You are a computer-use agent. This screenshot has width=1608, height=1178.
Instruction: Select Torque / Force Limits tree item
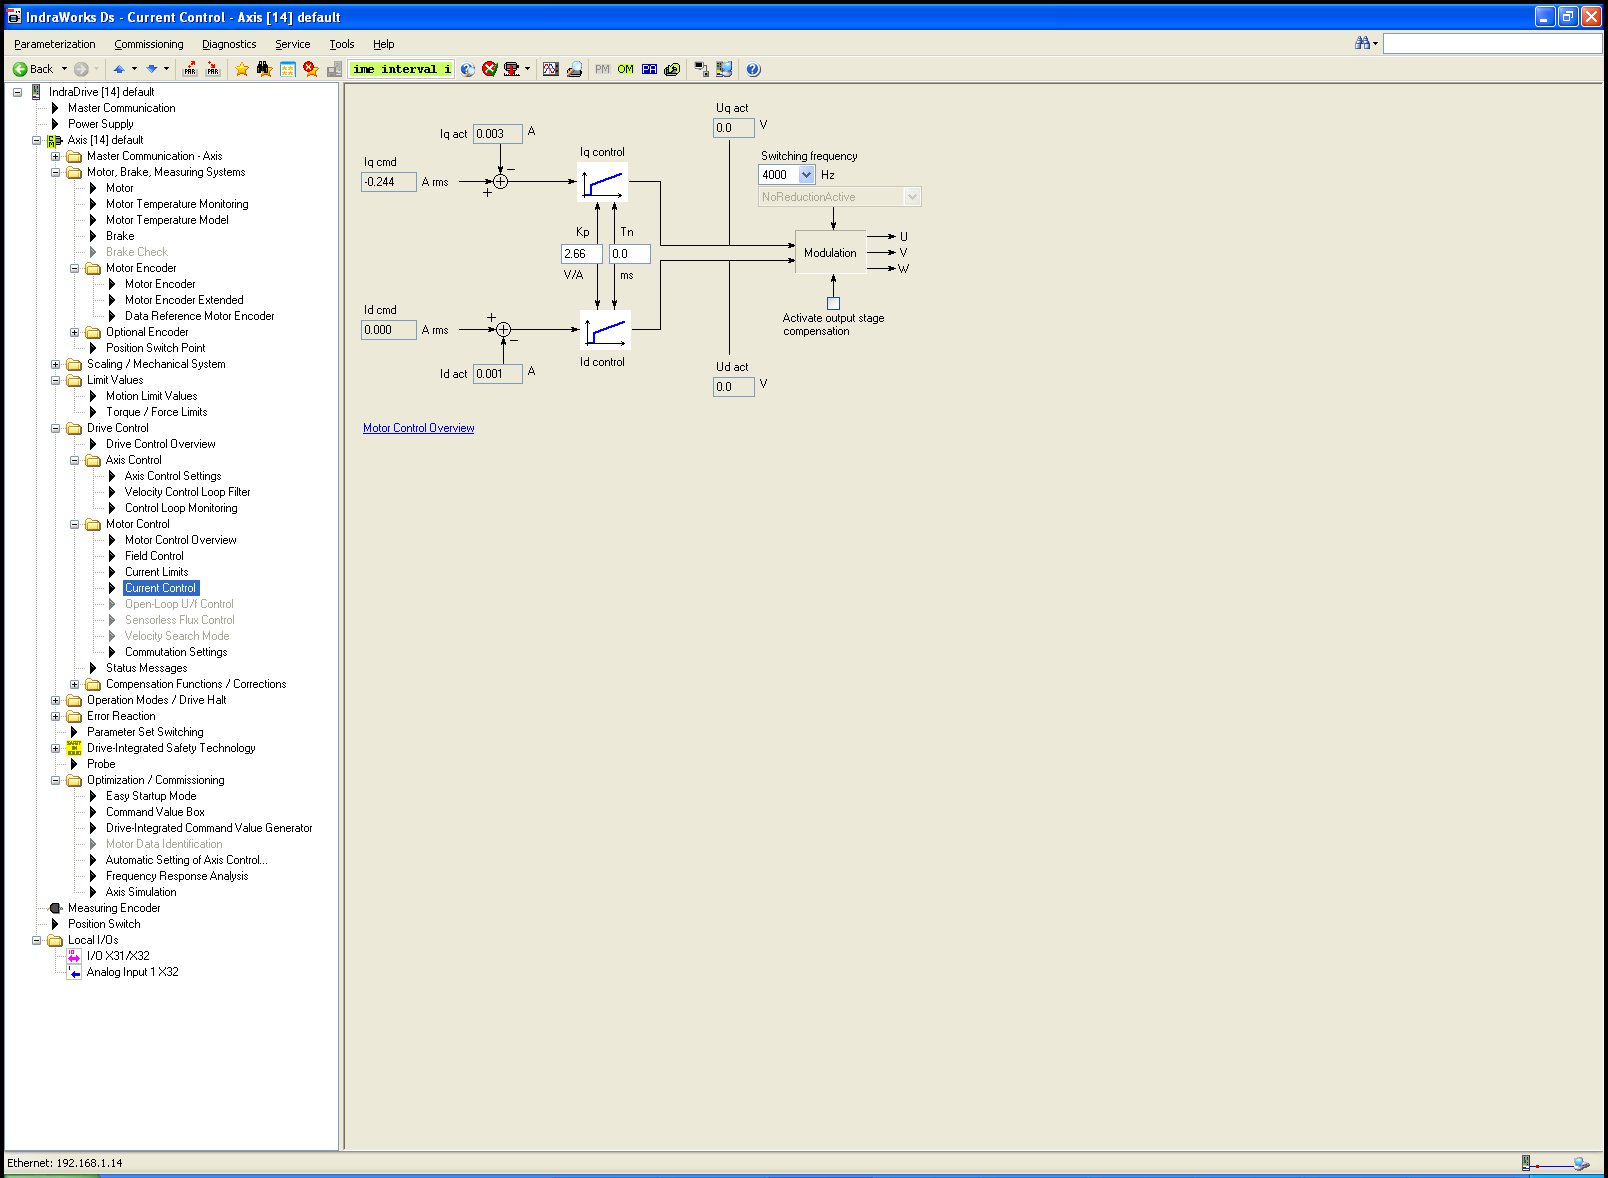(x=156, y=412)
